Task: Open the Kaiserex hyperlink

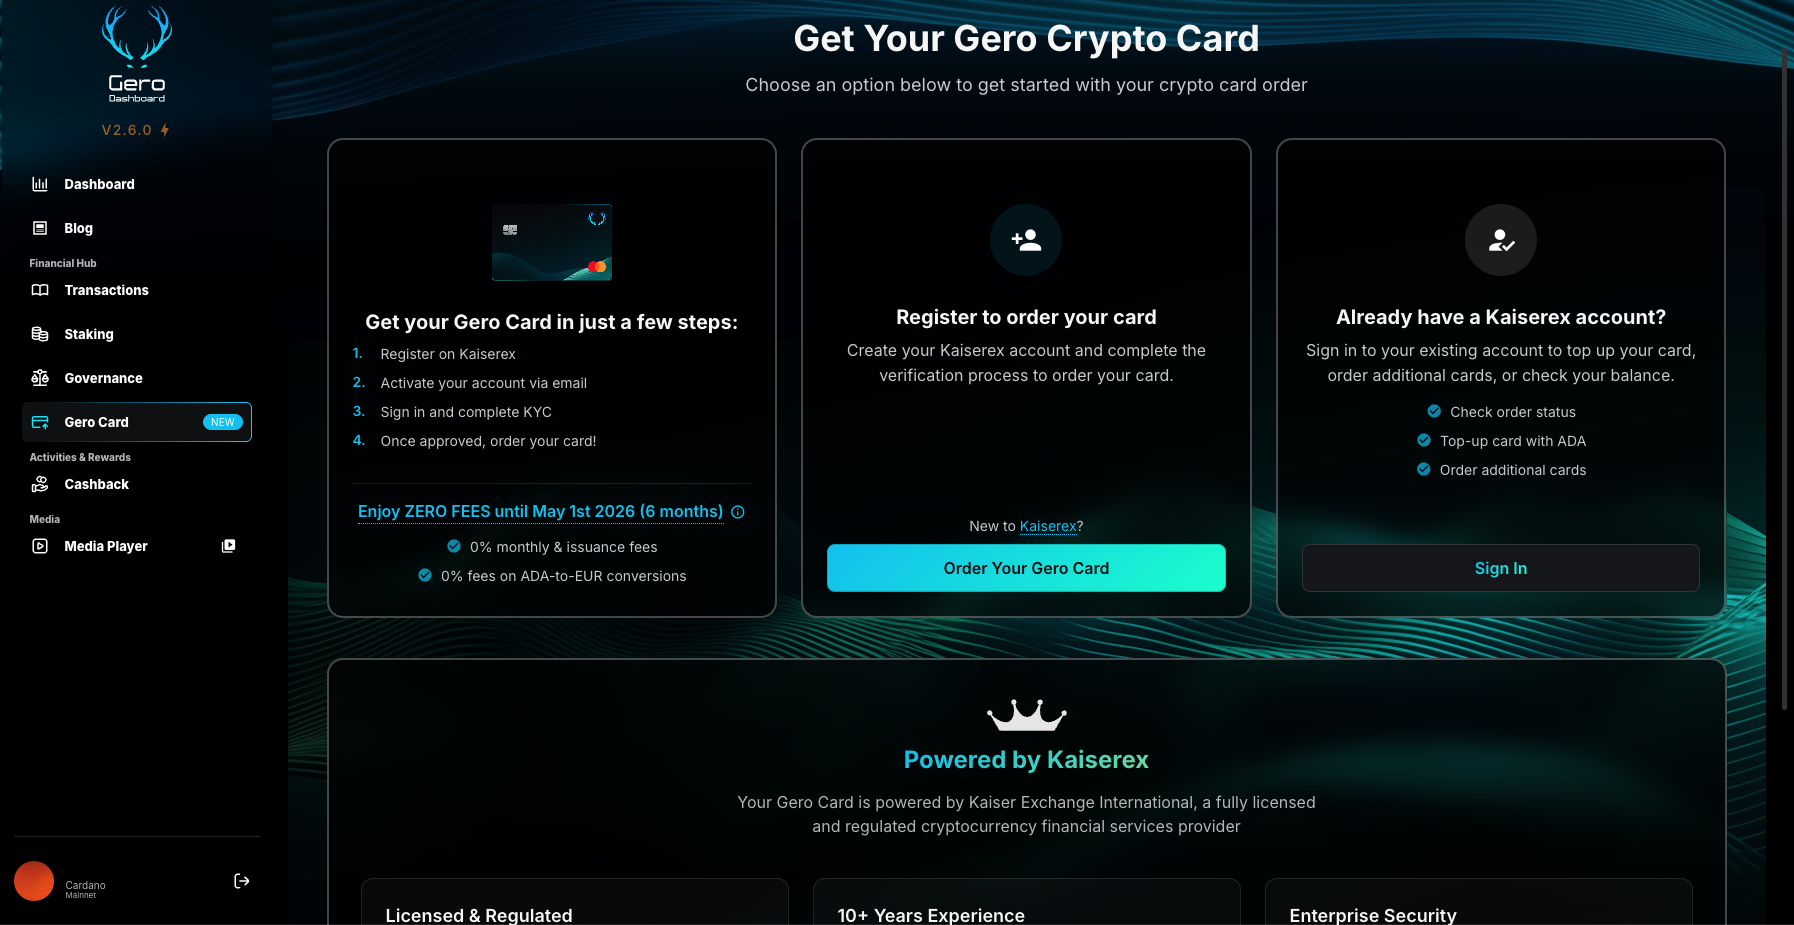Action: point(1047,526)
